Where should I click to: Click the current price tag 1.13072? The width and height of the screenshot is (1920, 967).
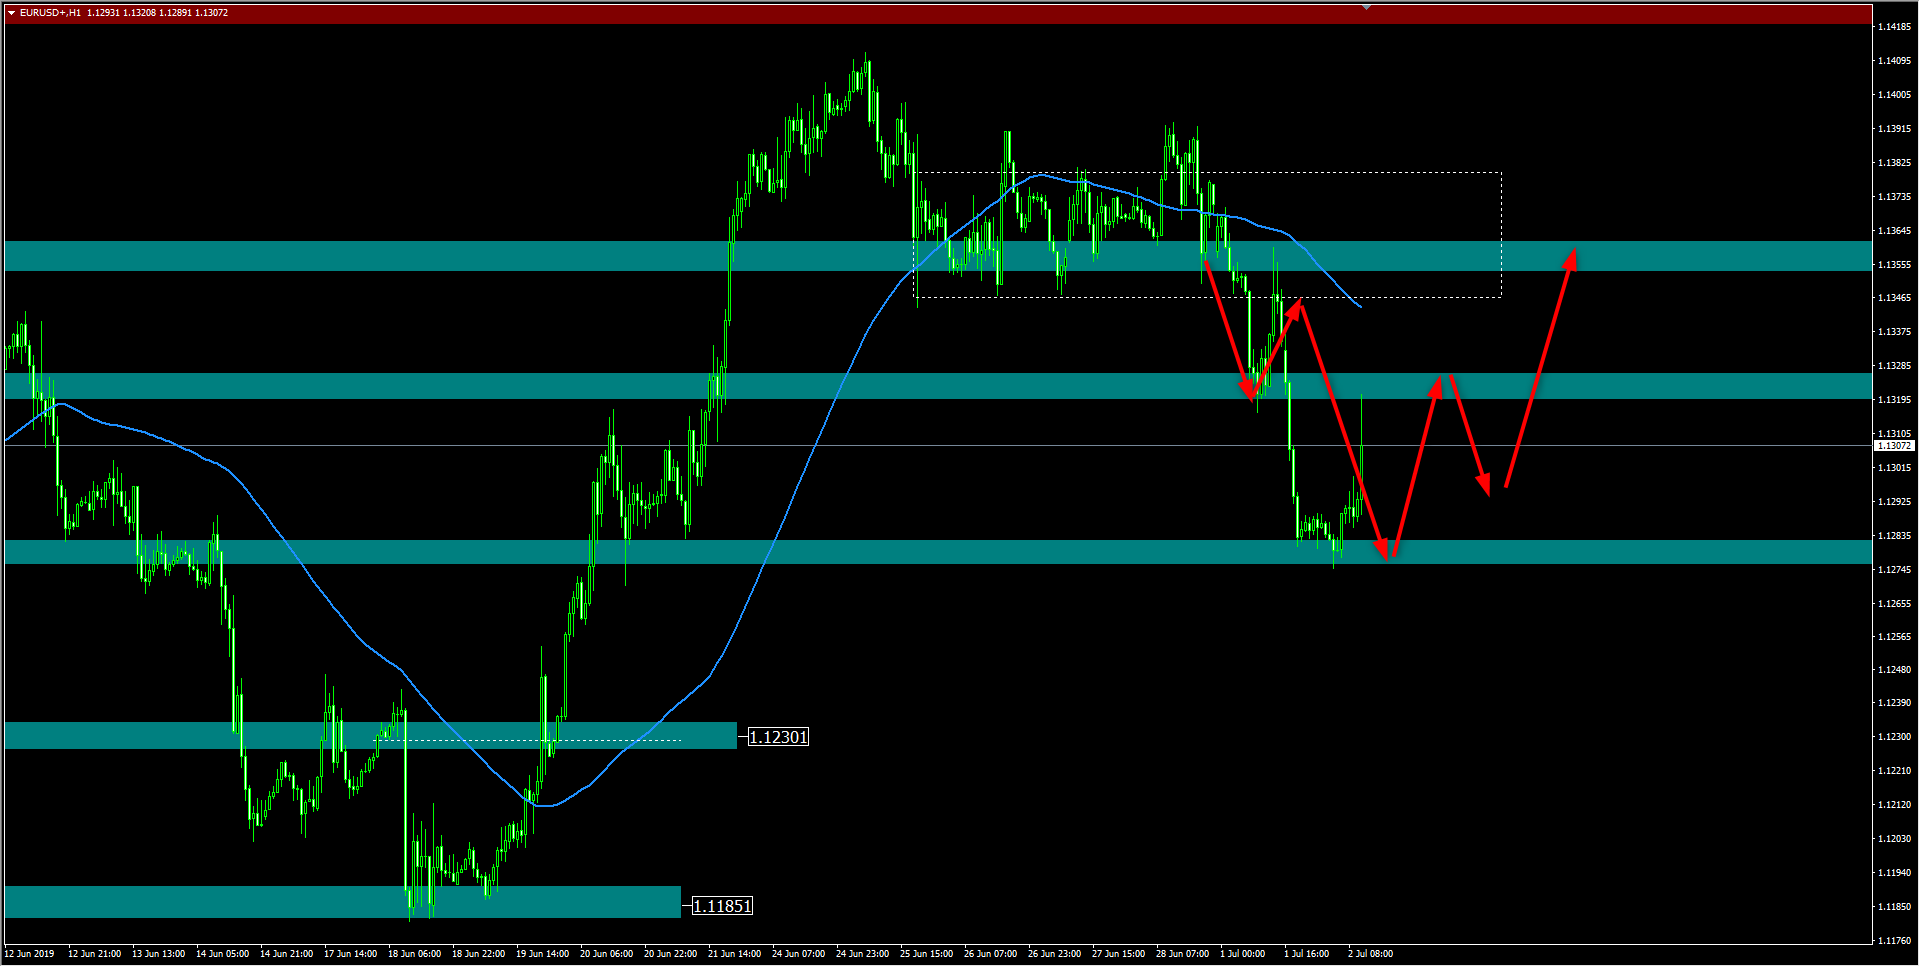[1893, 446]
